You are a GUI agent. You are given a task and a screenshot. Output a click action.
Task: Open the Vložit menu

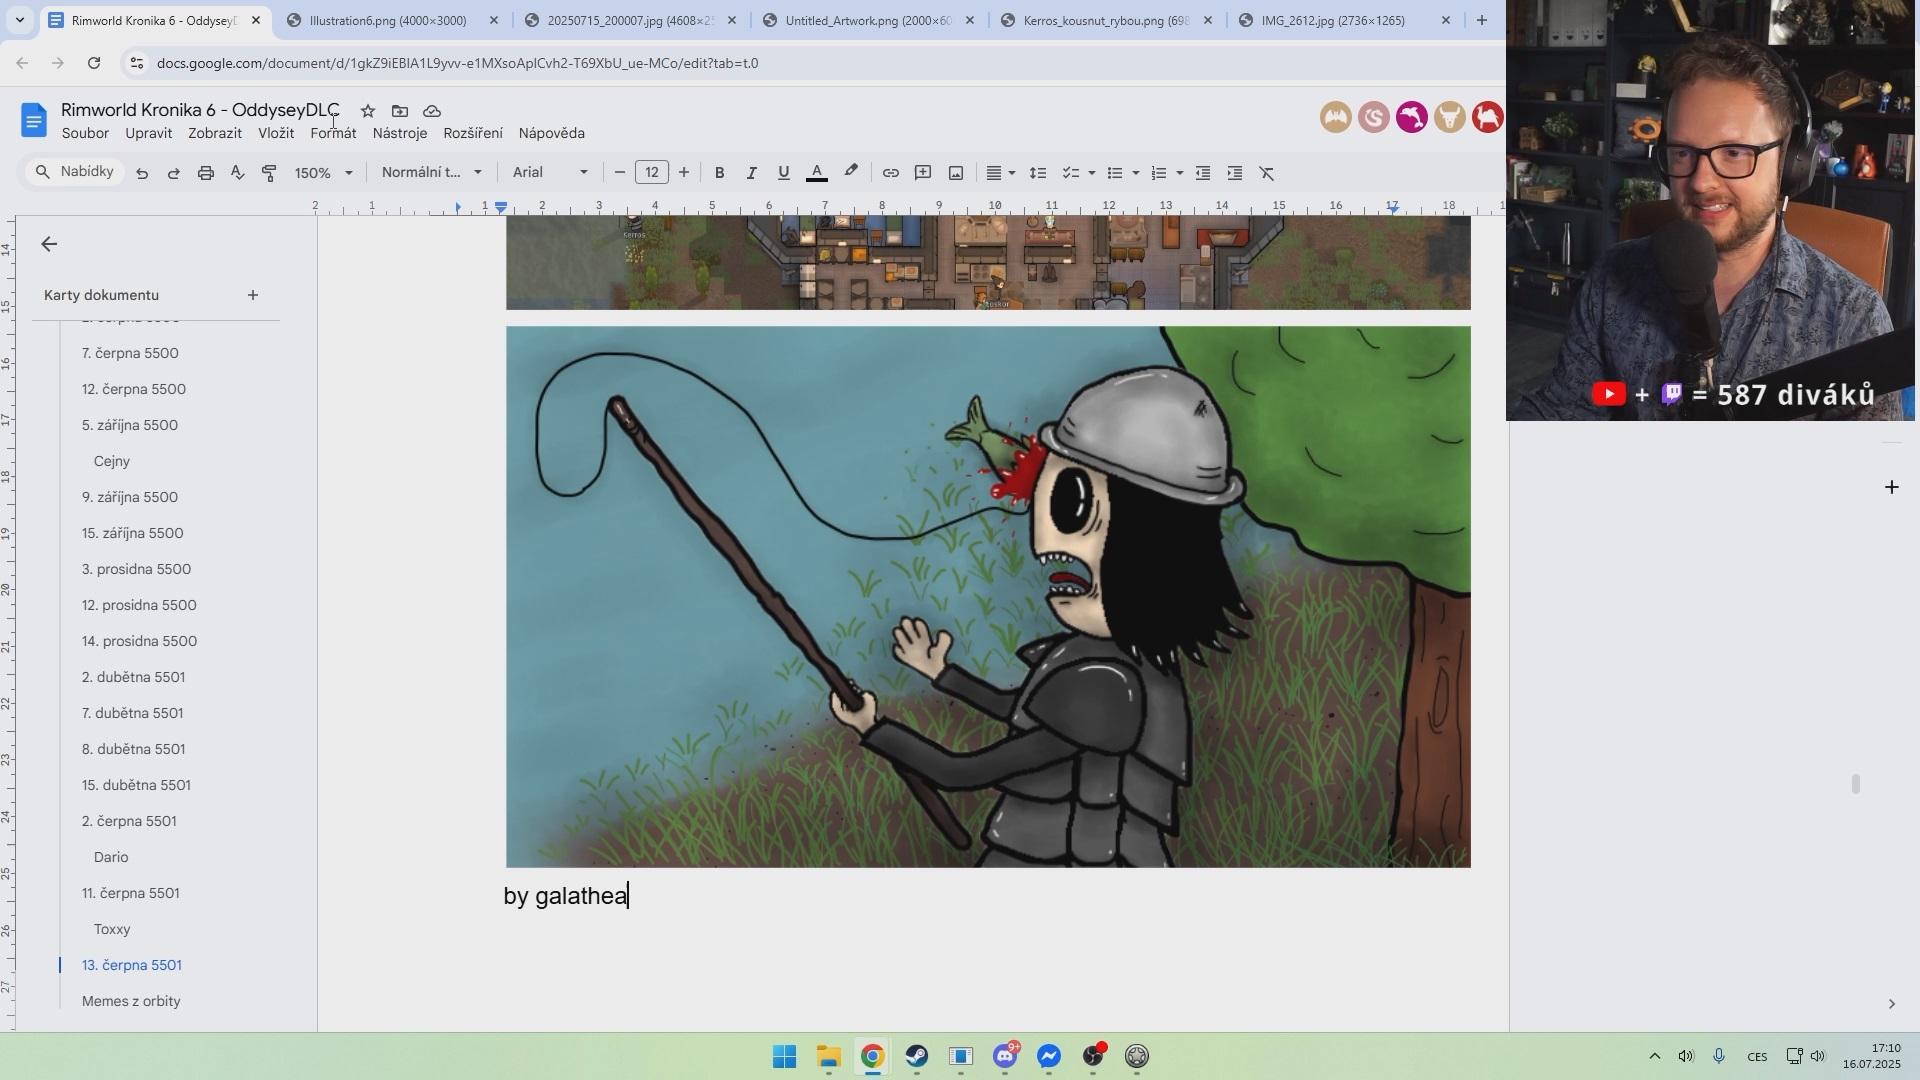(276, 133)
